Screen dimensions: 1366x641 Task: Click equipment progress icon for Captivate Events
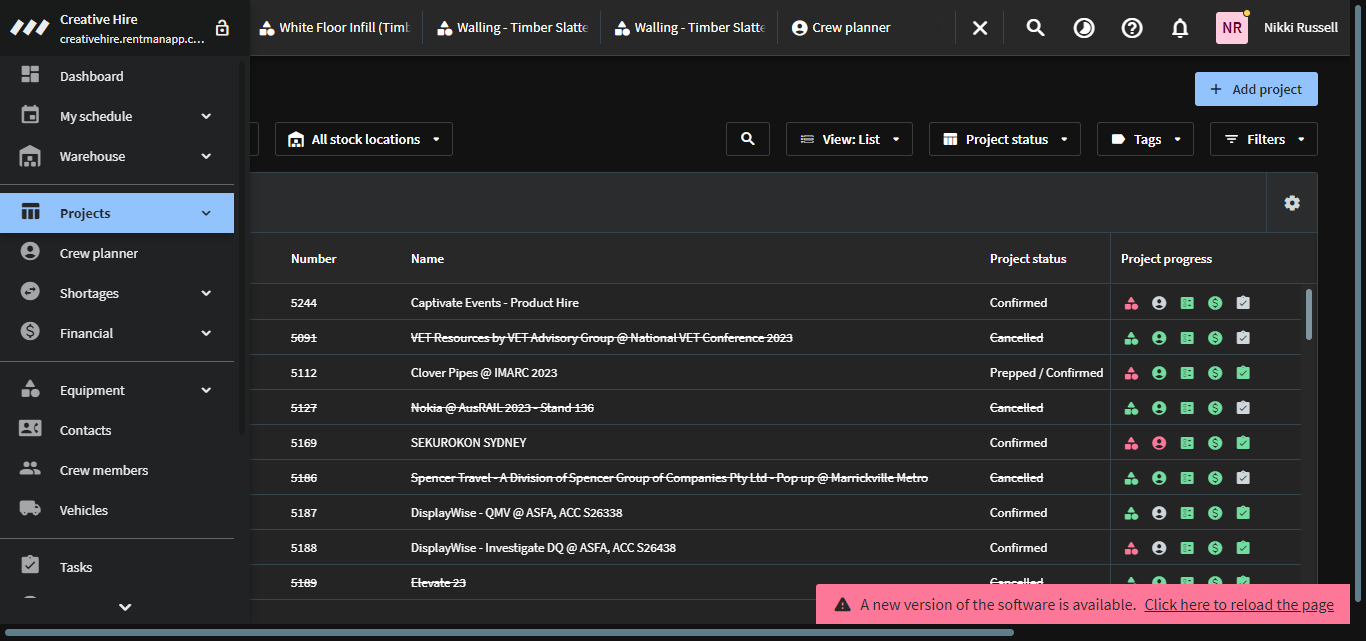pos(1131,303)
